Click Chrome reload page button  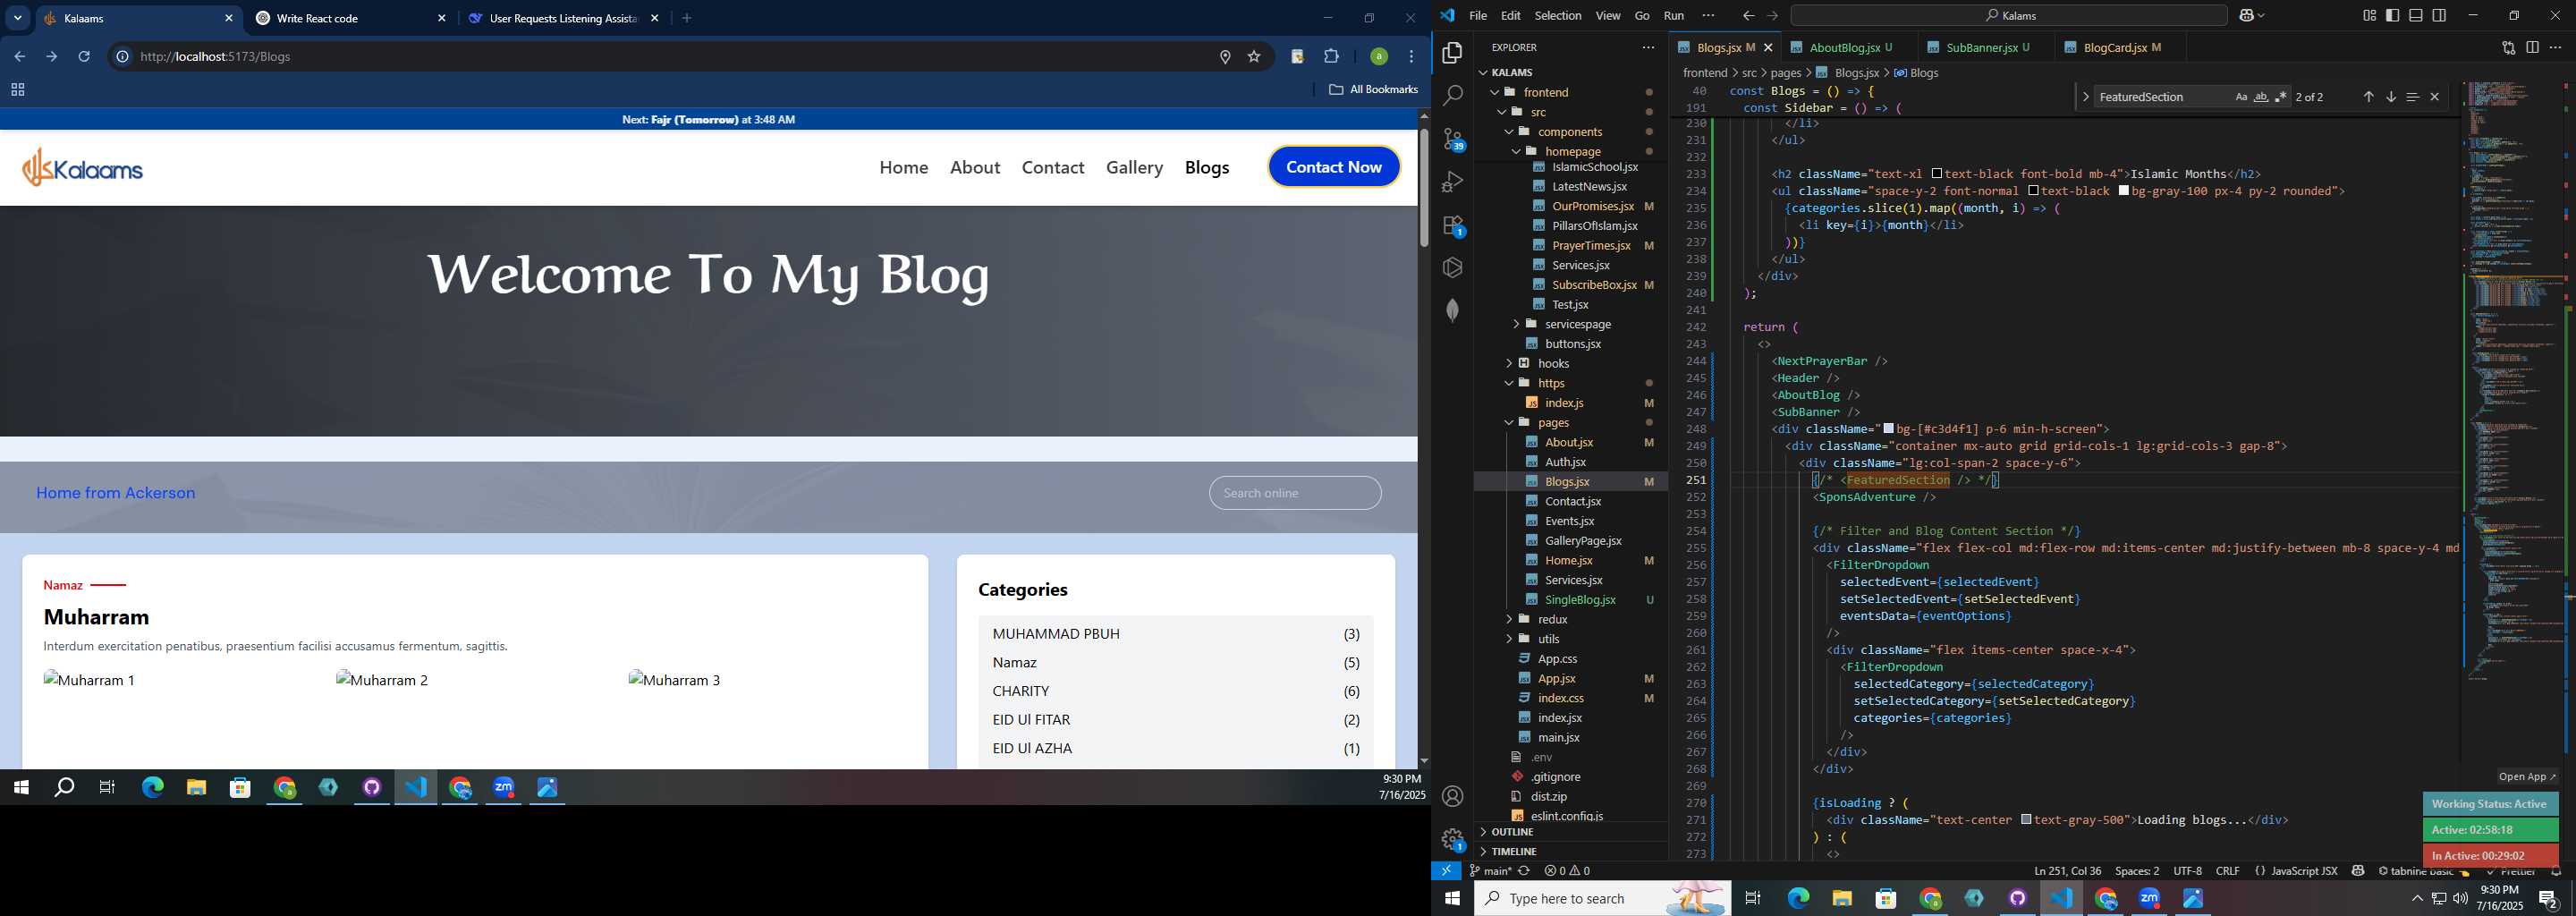tap(84, 57)
